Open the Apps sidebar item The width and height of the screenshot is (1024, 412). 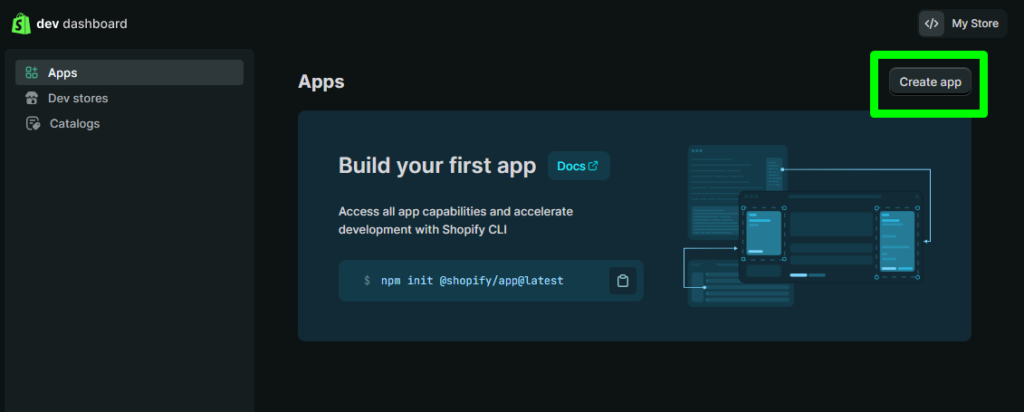[129, 72]
